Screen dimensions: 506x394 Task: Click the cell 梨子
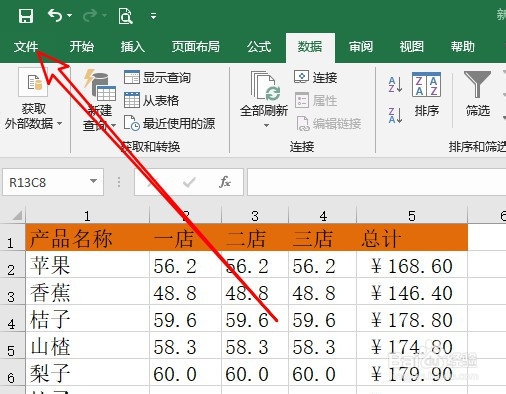tap(87, 373)
